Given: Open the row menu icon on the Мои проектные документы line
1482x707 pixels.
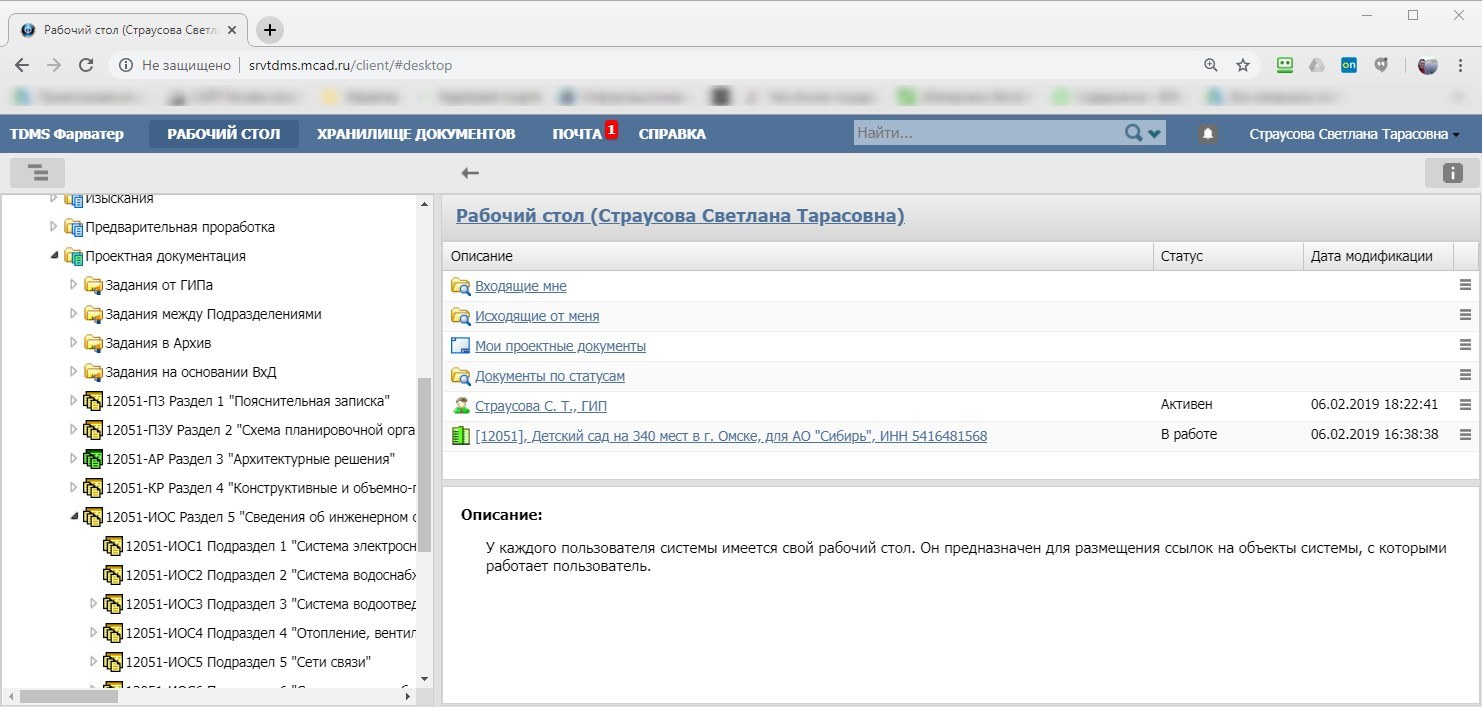Looking at the screenshot, I should (1465, 345).
